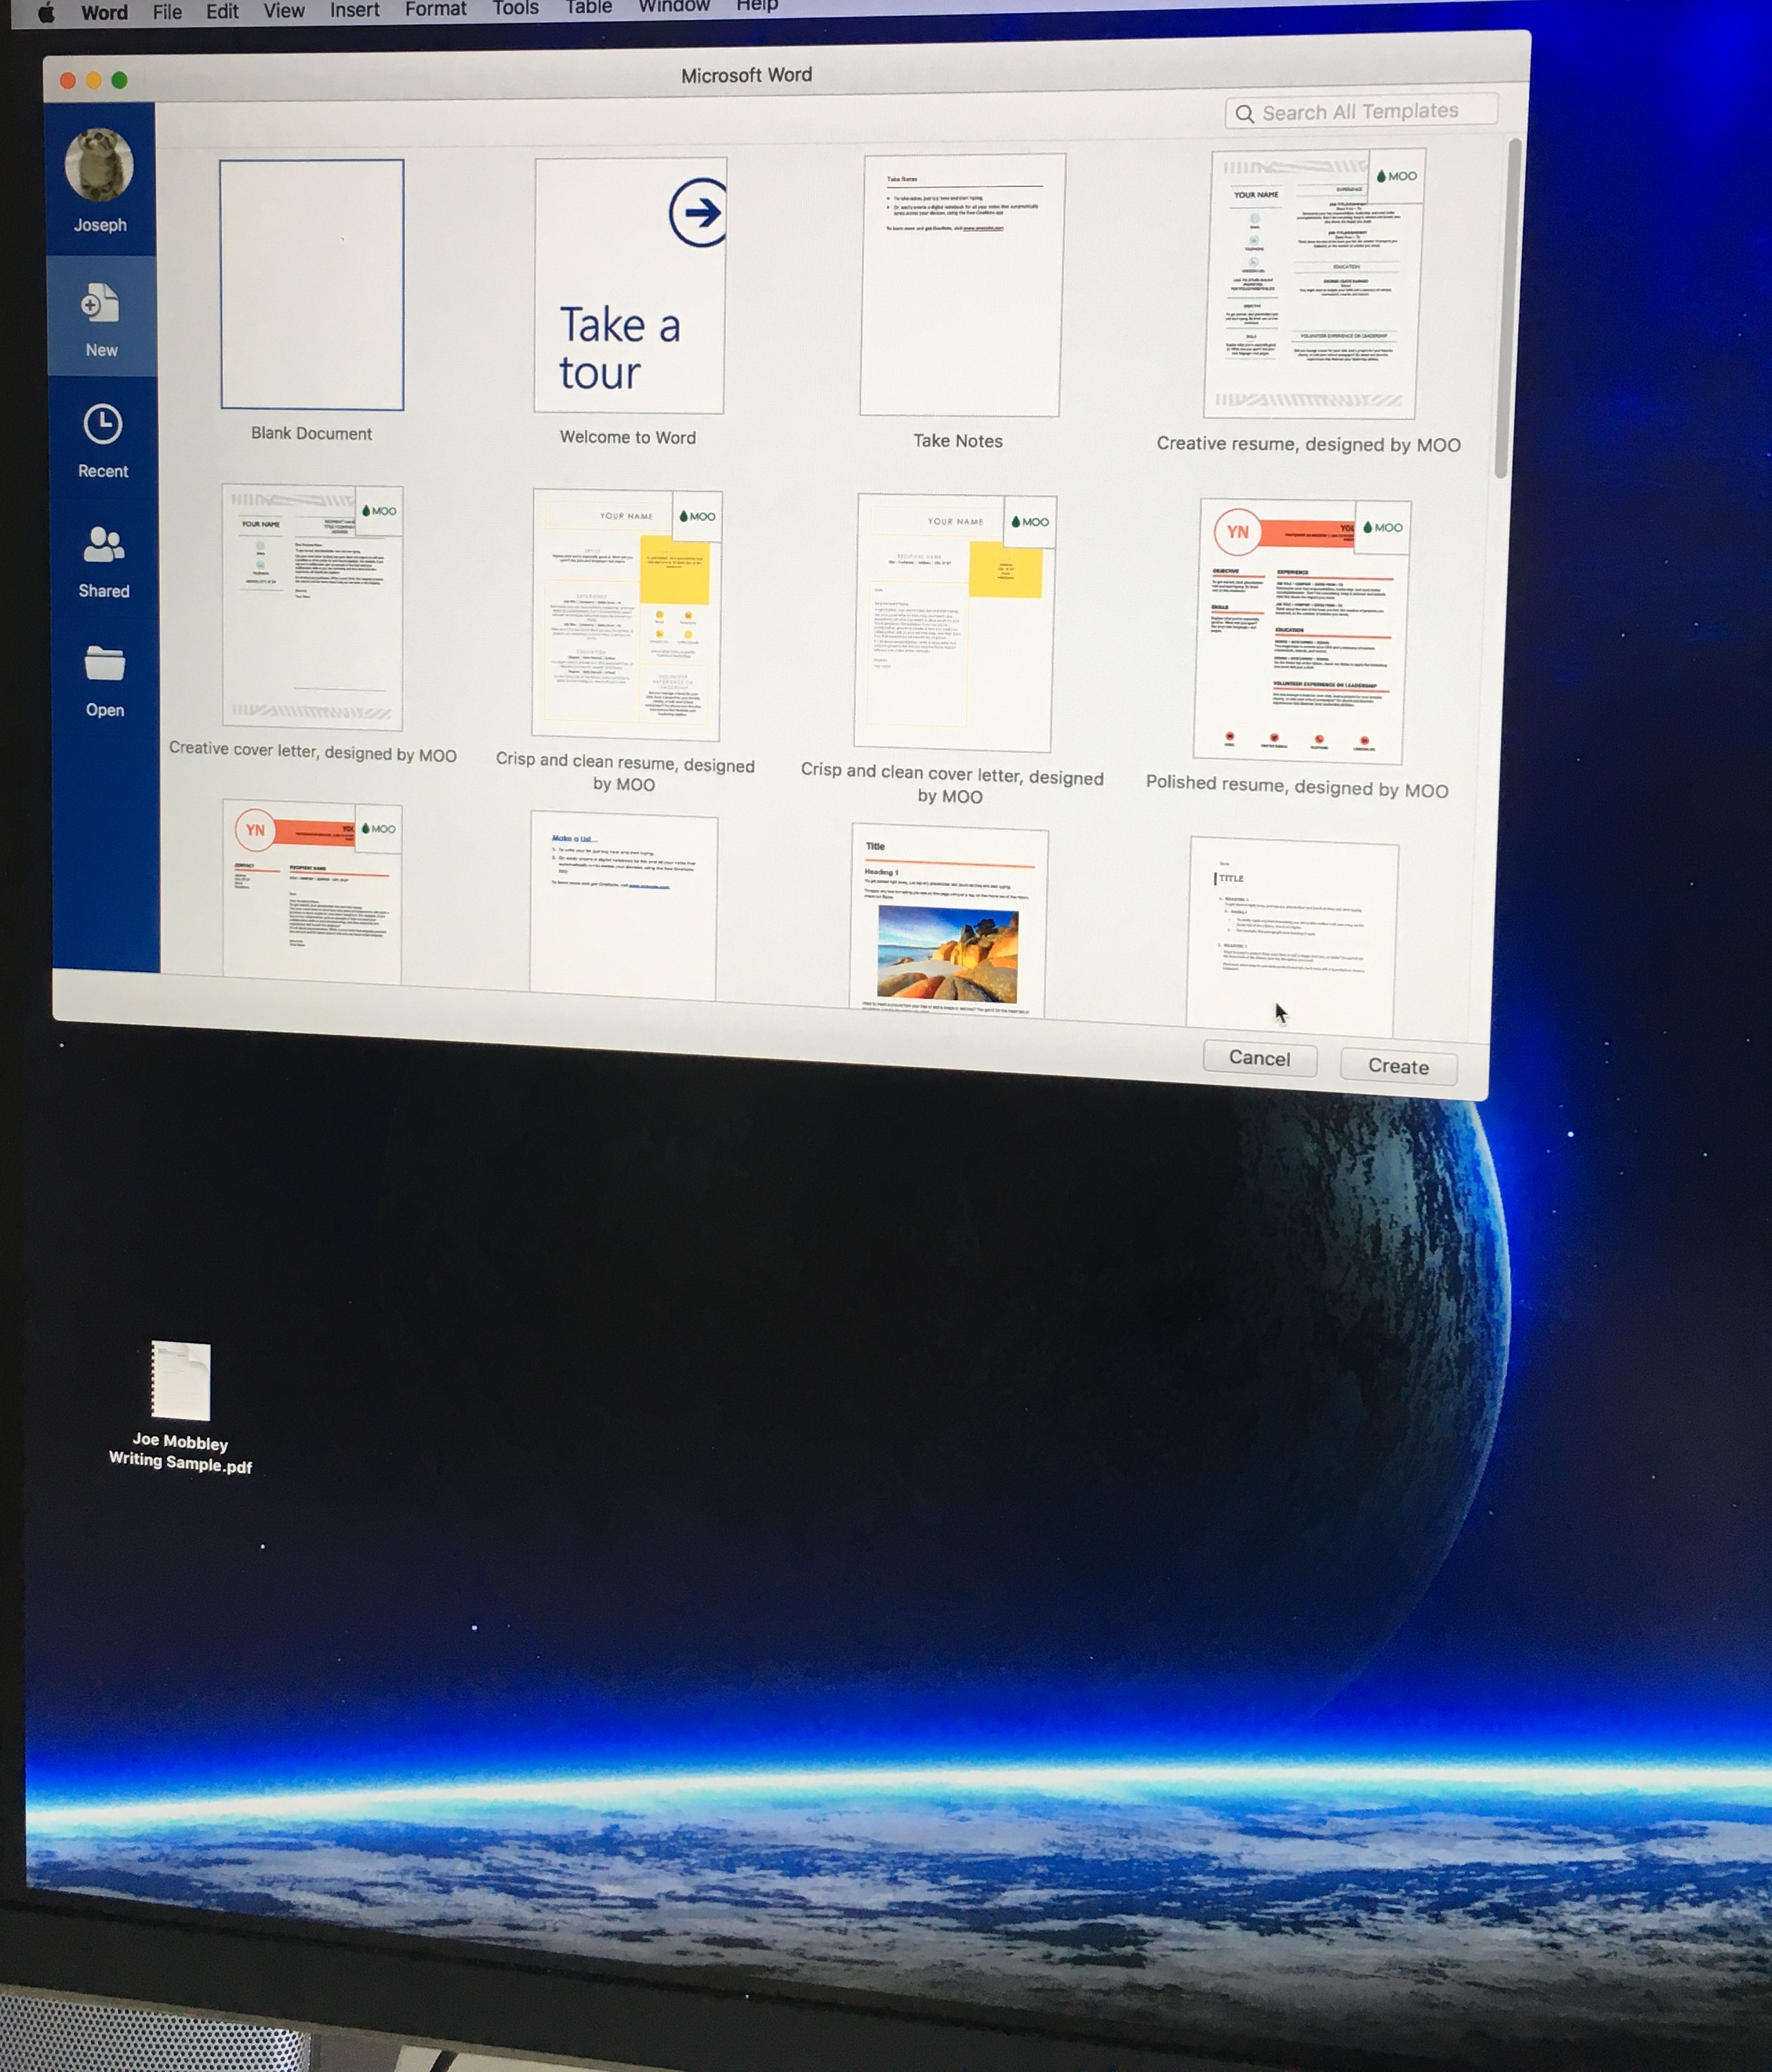Image resolution: width=1772 pixels, height=2072 pixels.
Task: Click the Apple menu icon
Action: coord(45,13)
